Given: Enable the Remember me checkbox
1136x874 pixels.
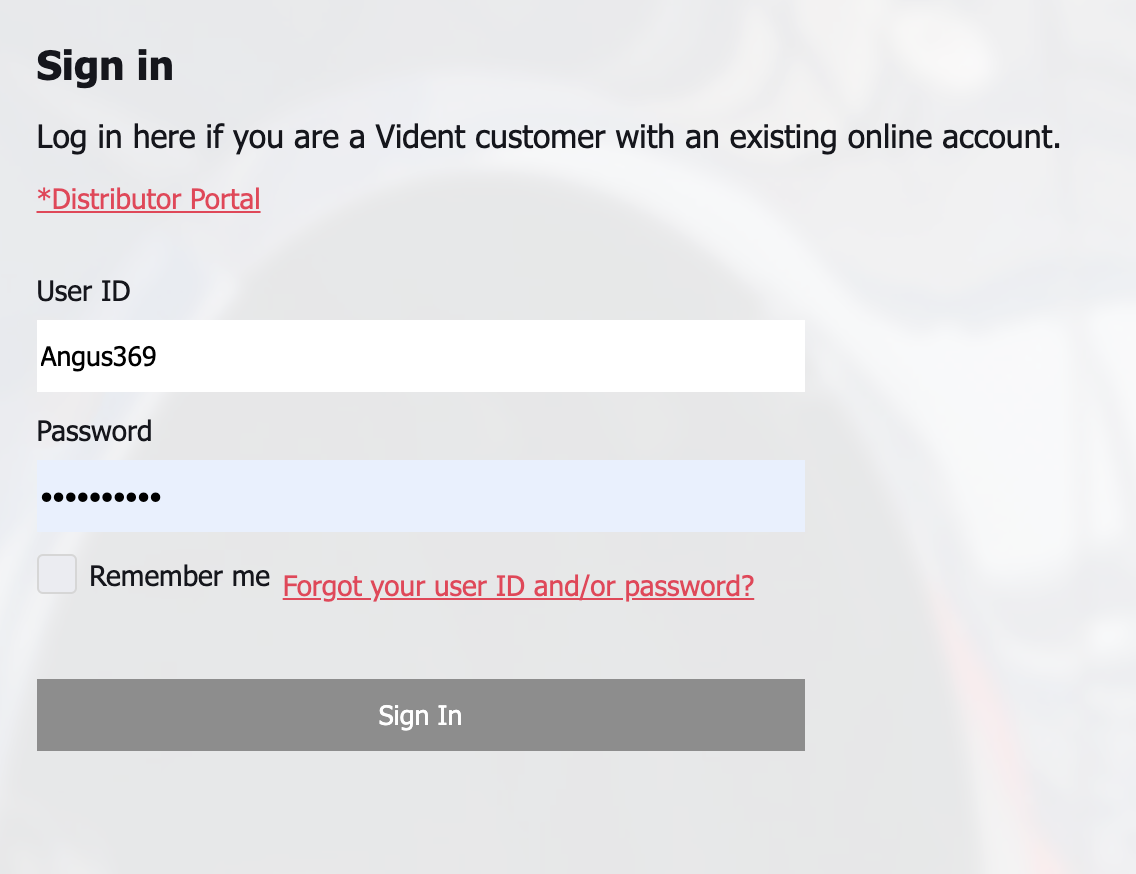Looking at the screenshot, I should tap(57, 574).
